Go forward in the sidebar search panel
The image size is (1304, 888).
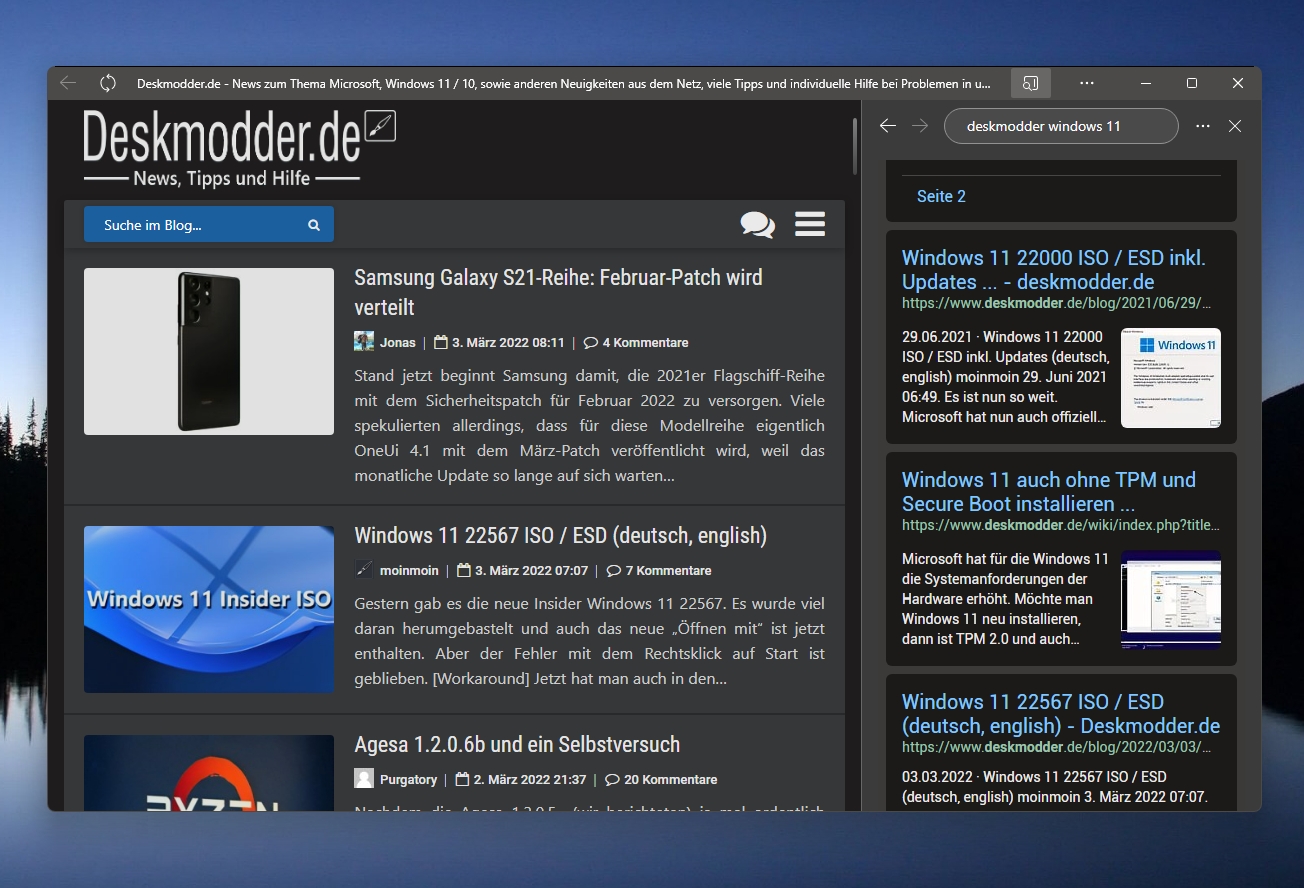(920, 126)
